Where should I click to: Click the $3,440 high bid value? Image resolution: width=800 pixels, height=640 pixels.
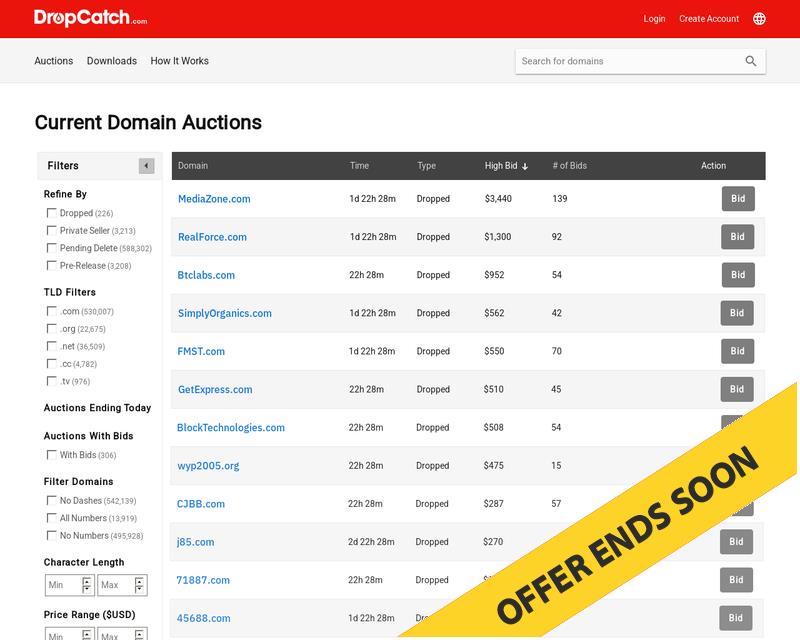pos(498,199)
